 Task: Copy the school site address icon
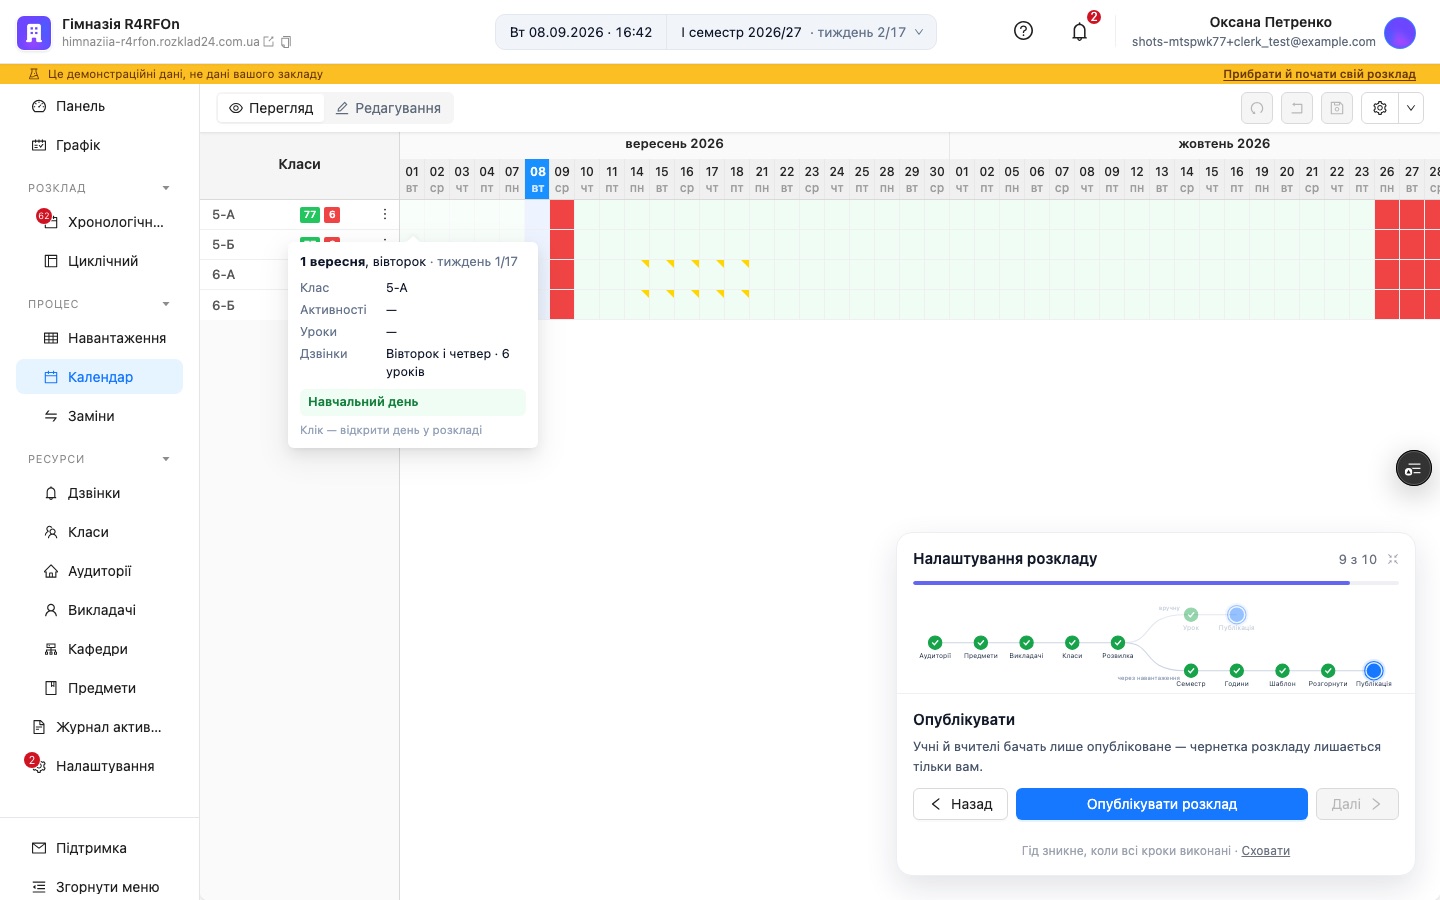coord(286,42)
